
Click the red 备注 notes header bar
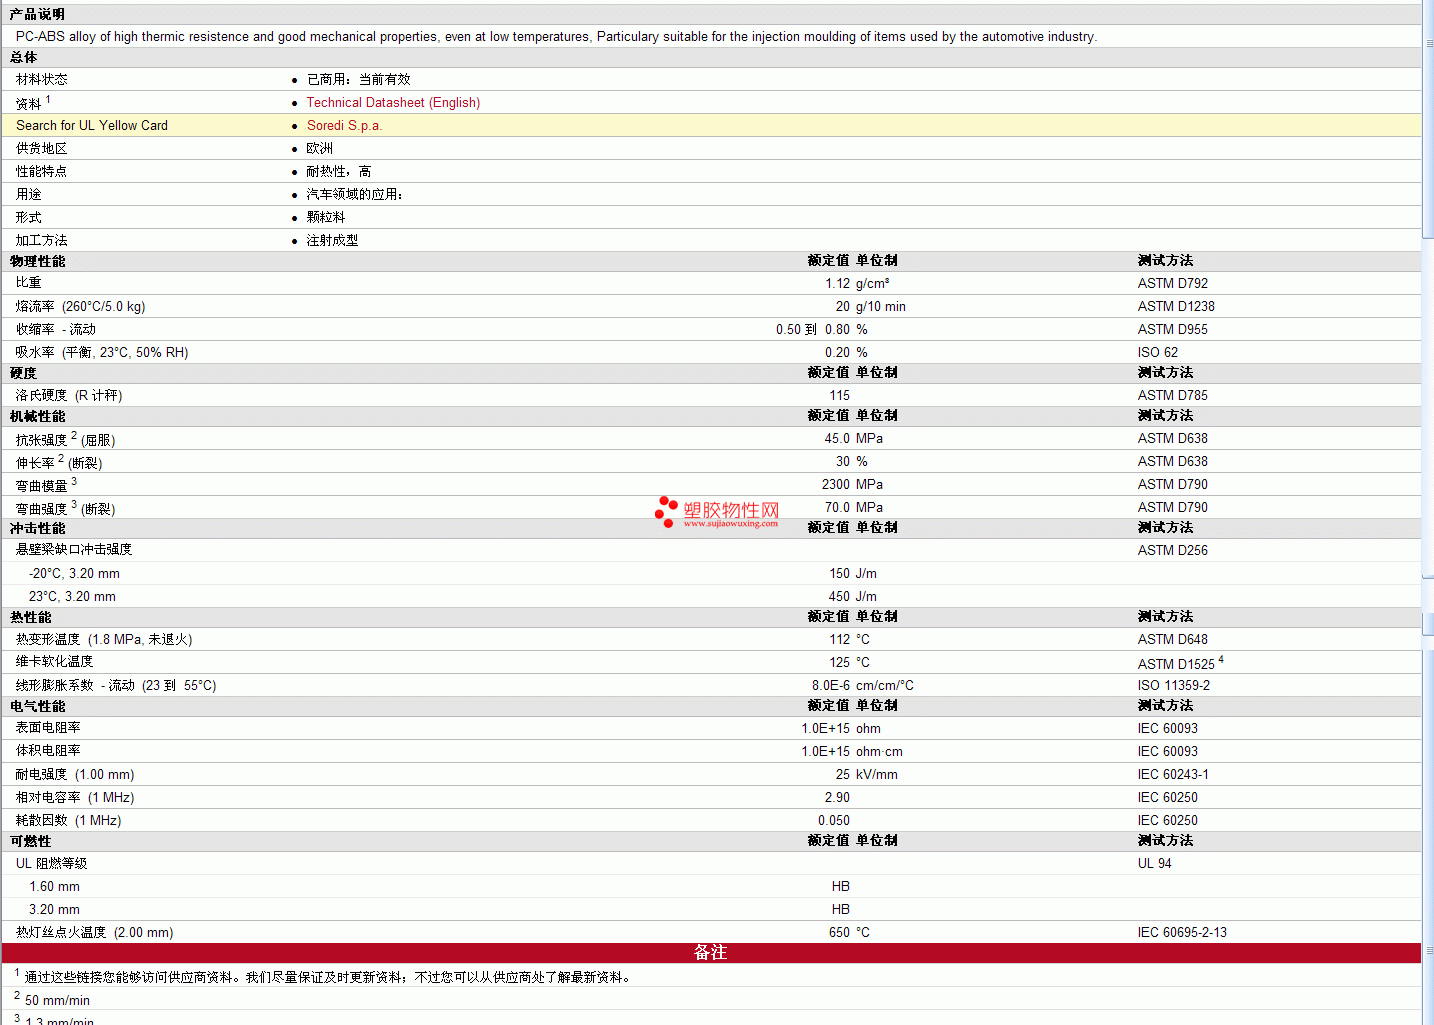[710, 953]
